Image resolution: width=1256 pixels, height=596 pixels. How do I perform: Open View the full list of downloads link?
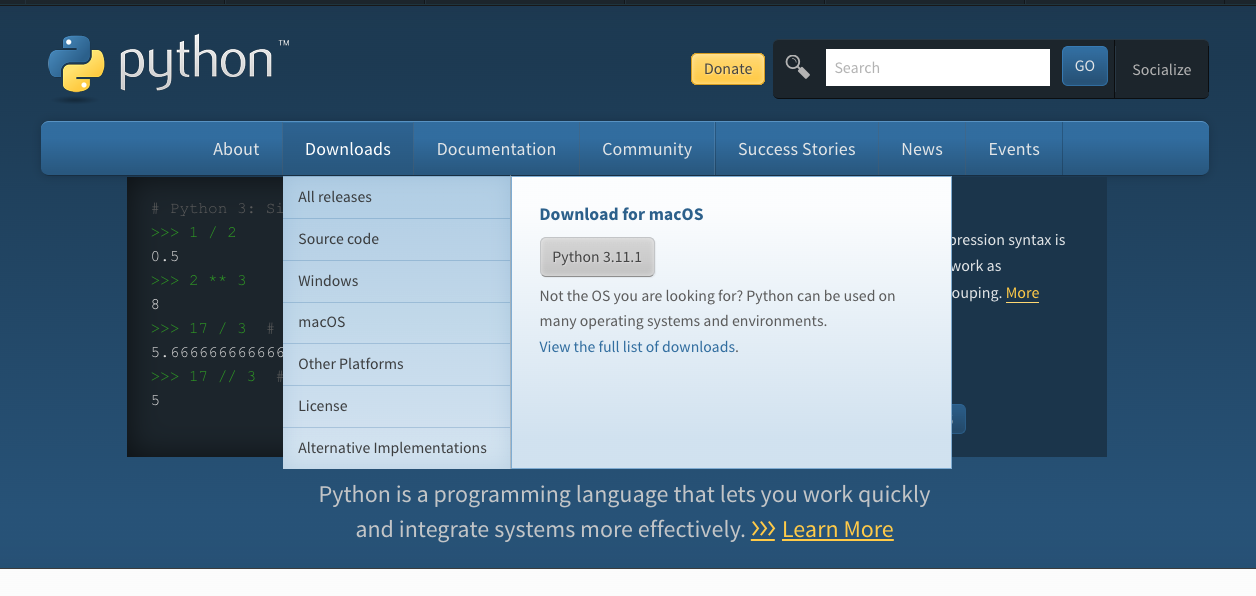pyautogui.click(x=637, y=347)
